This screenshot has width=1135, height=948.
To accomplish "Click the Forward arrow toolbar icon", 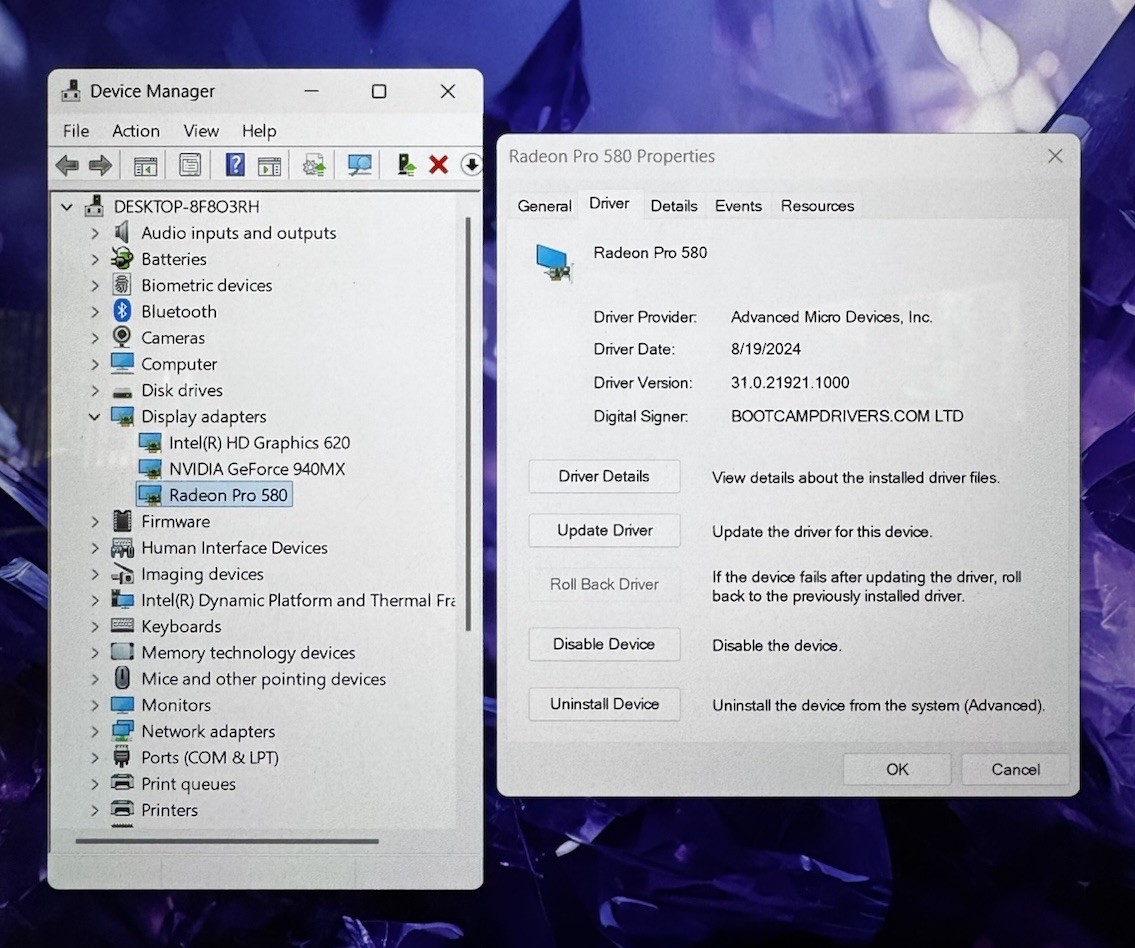I will (x=100, y=165).
